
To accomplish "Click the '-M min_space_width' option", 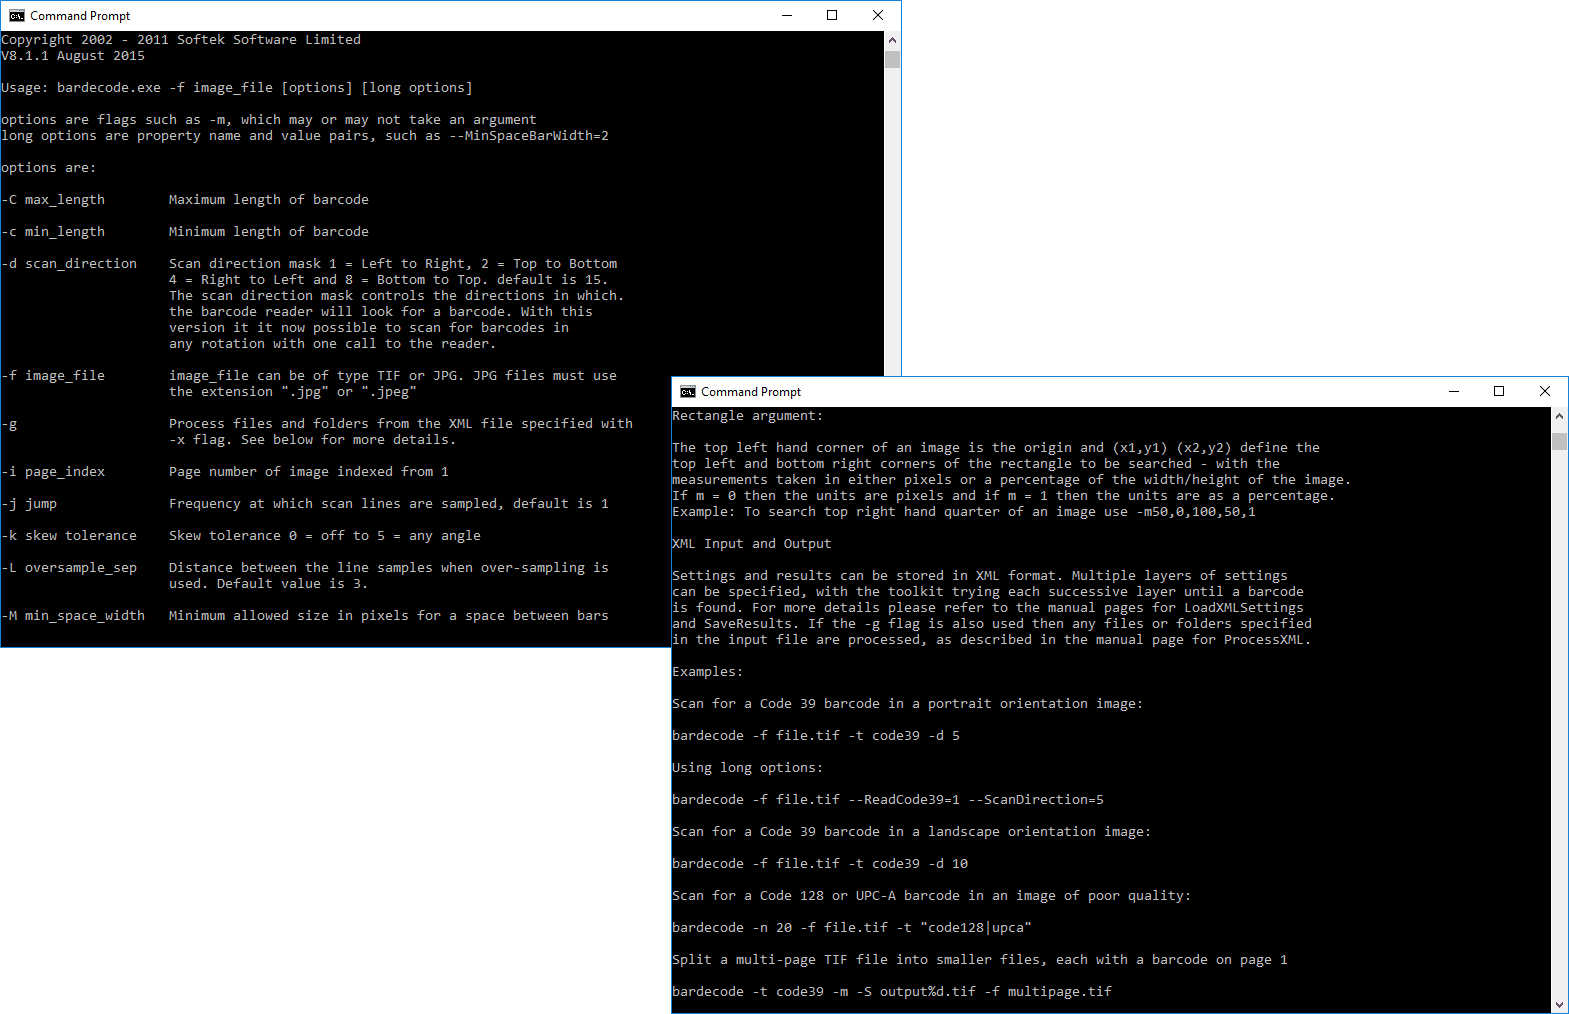I will tap(73, 616).
